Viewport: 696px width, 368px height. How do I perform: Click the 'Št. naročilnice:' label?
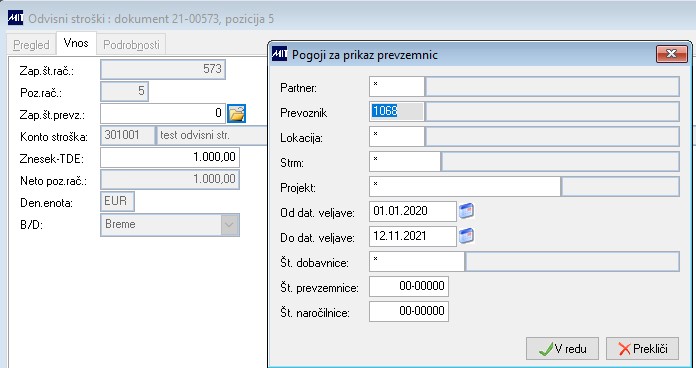[315, 313]
